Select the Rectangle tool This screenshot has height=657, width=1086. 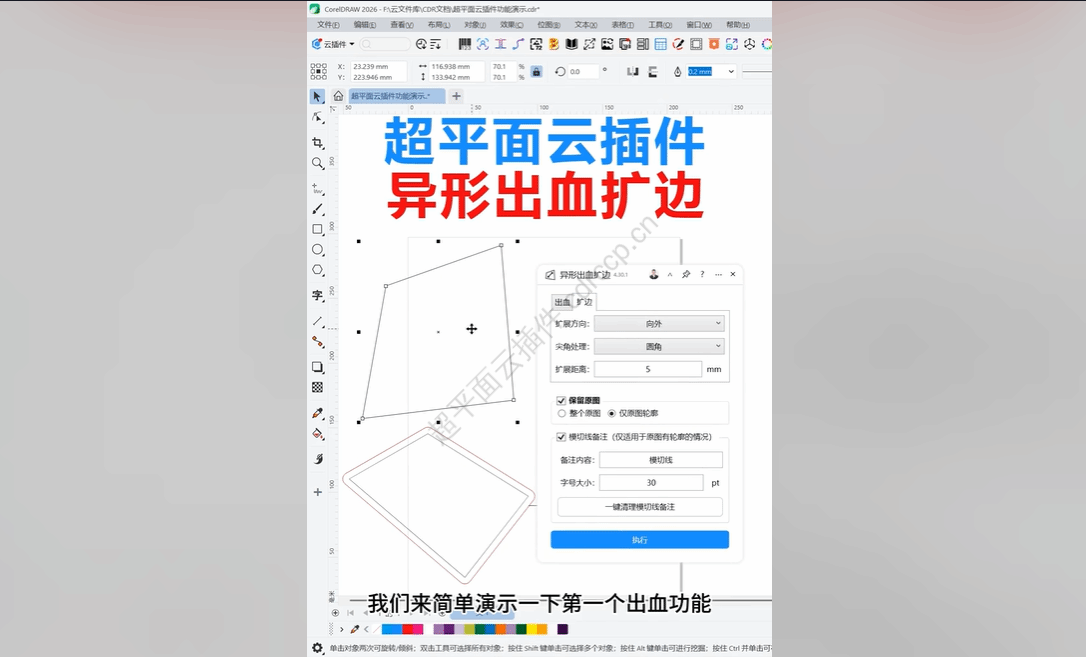point(317,229)
